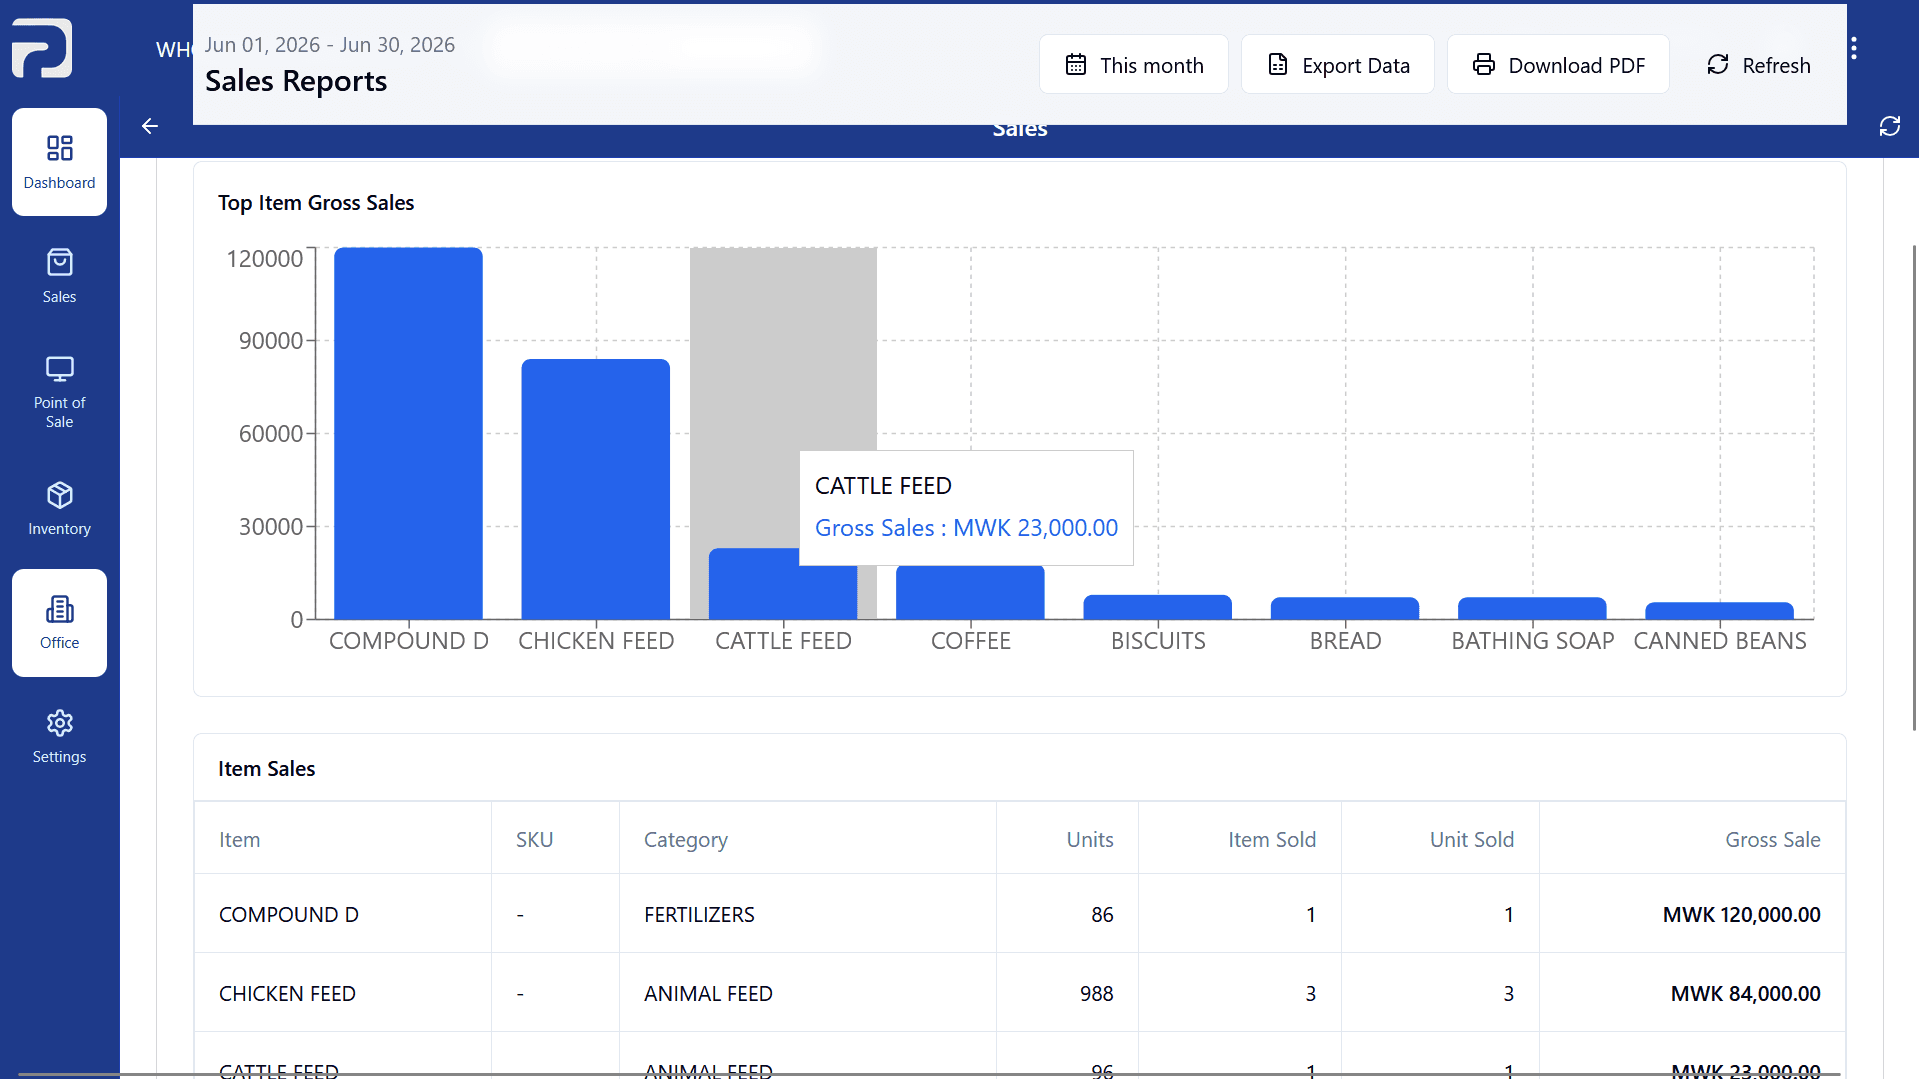This screenshot has height=1079, width=1919.
Task: Click the COMPOUND D axis label
Action: tap(408, 640)
